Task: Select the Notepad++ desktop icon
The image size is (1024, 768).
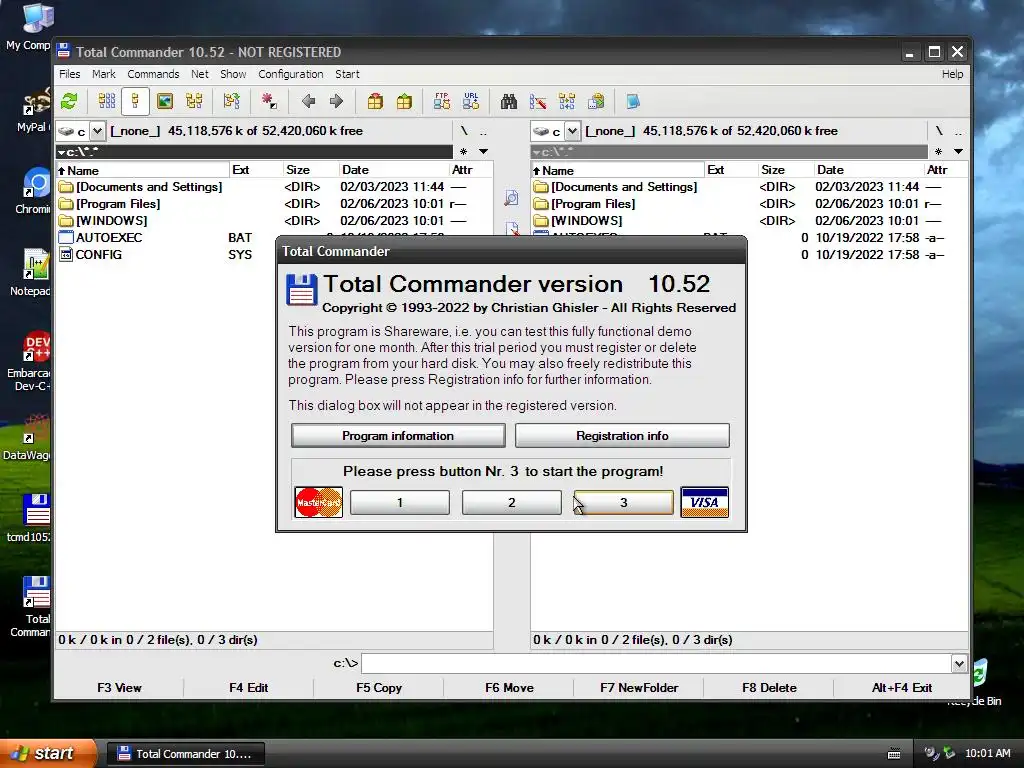Action: 33,273
